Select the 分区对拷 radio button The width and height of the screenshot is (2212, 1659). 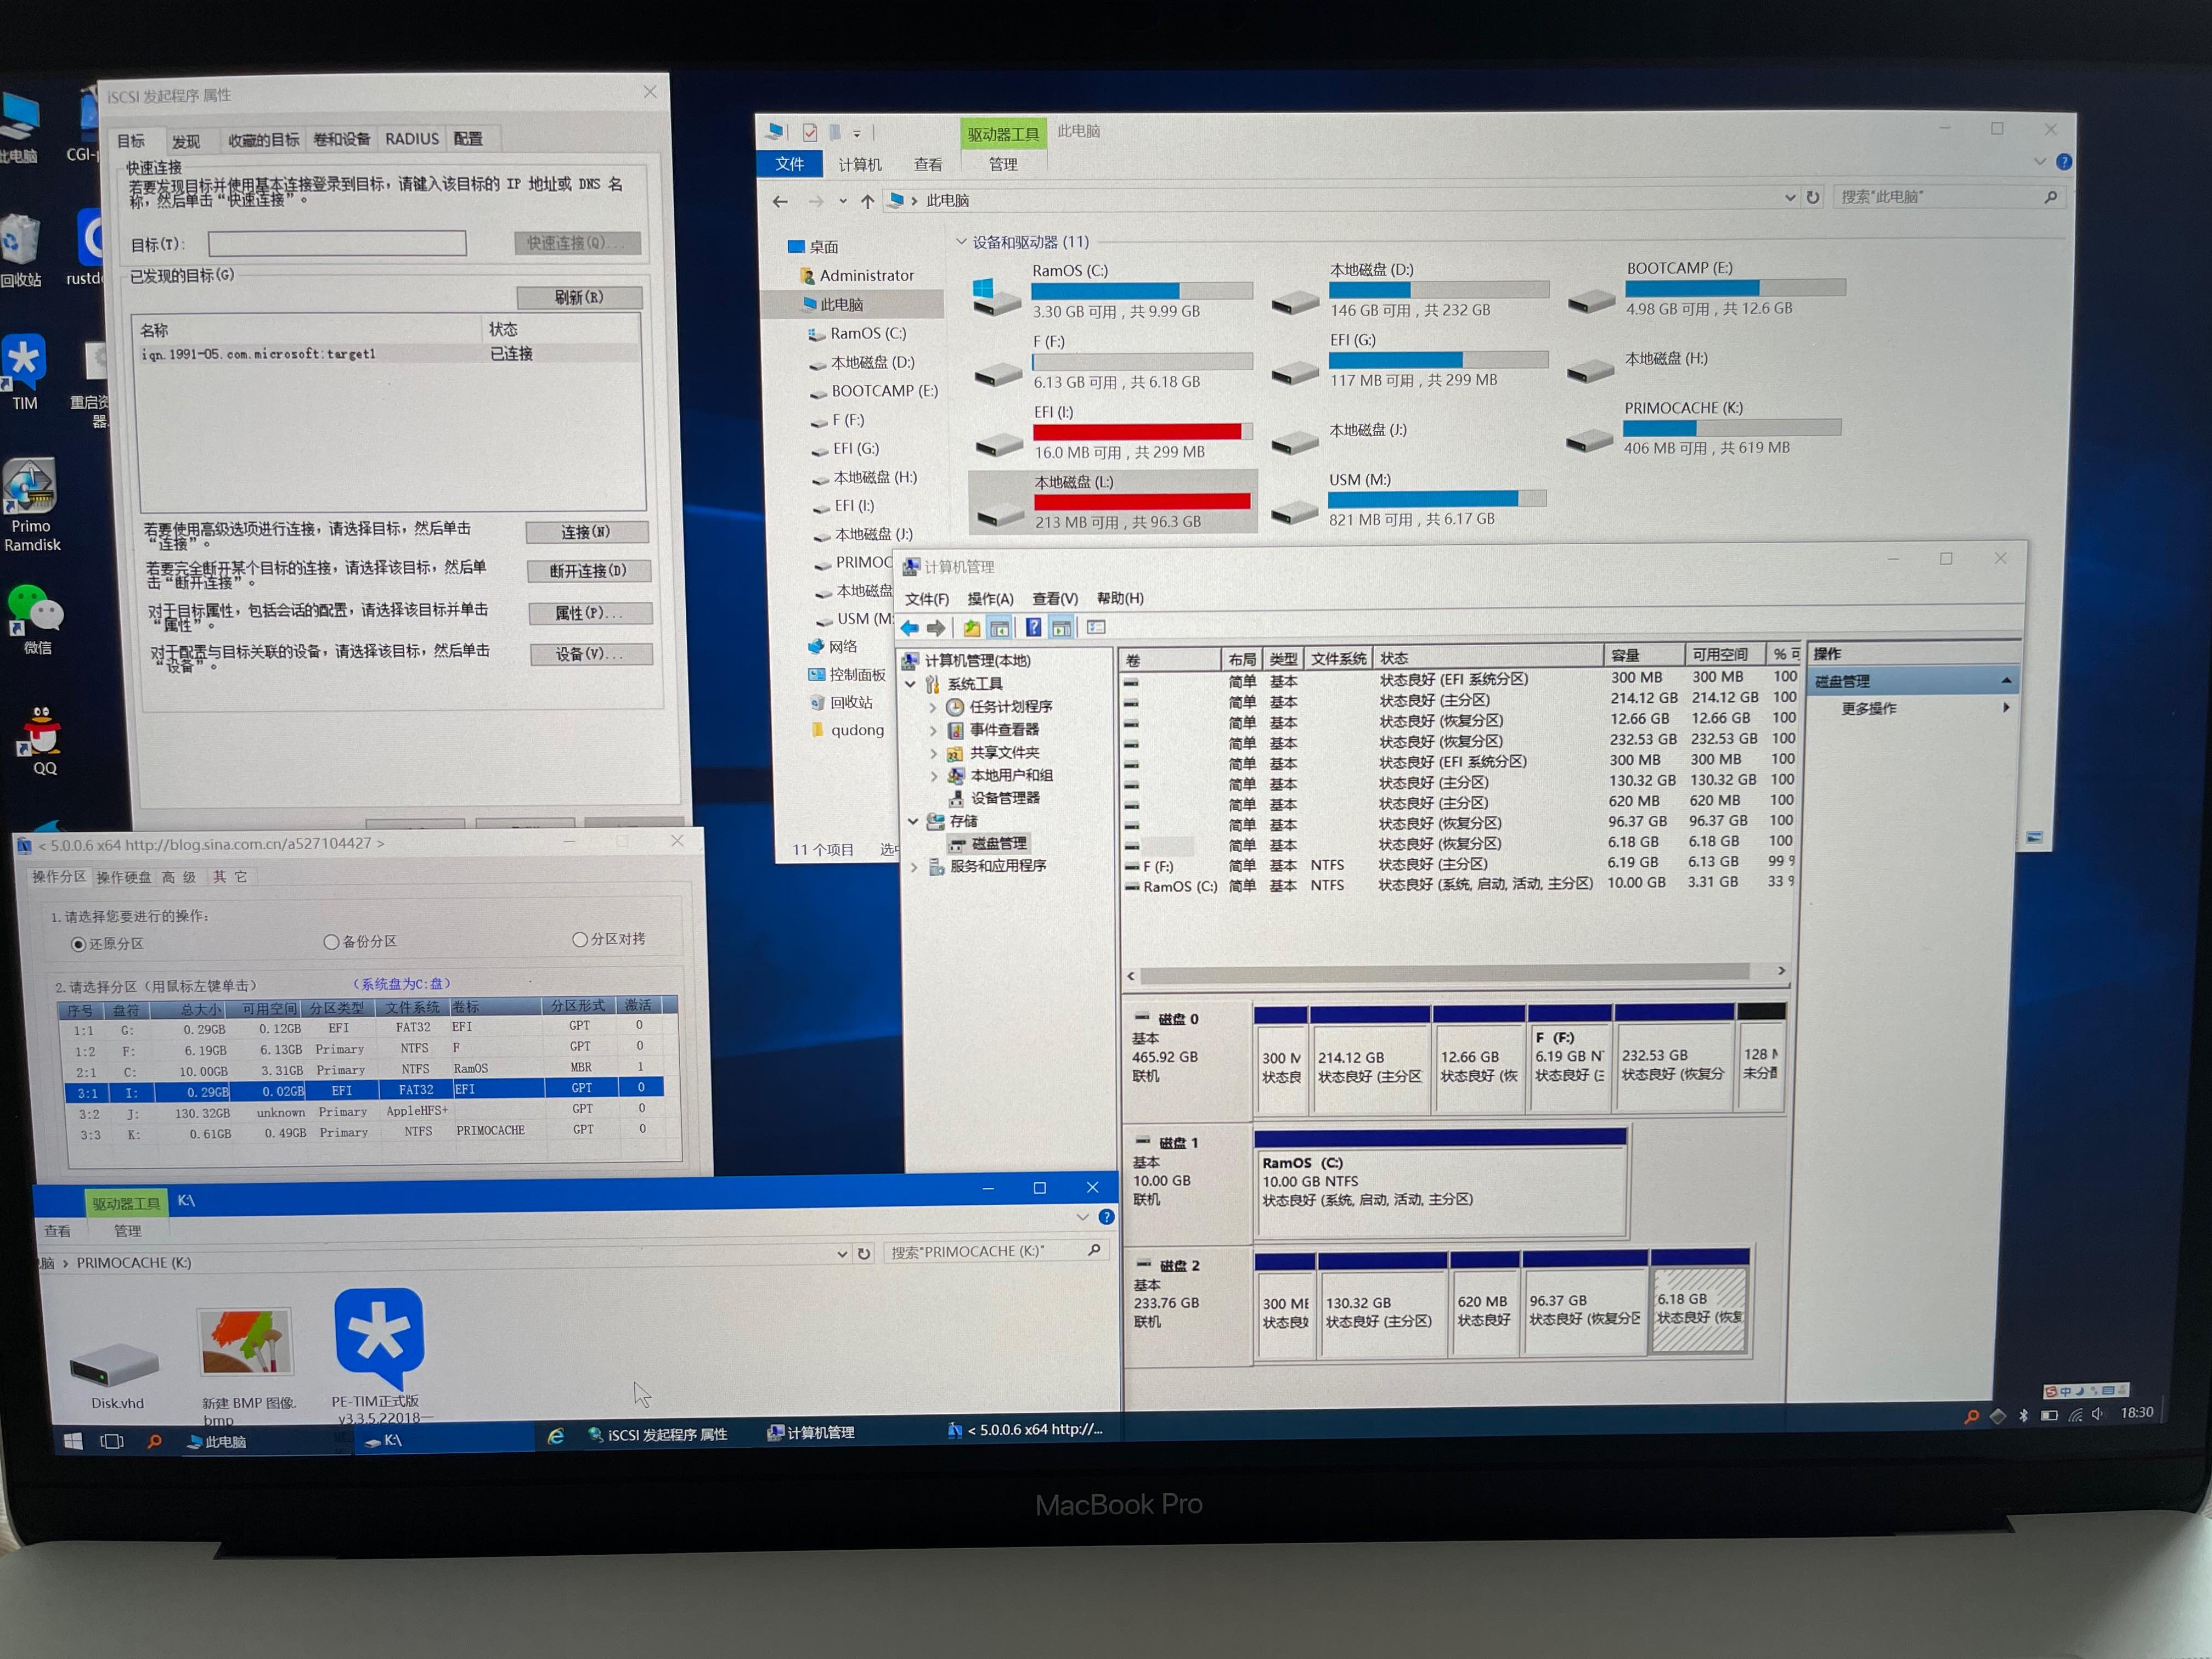pos(579,939)
